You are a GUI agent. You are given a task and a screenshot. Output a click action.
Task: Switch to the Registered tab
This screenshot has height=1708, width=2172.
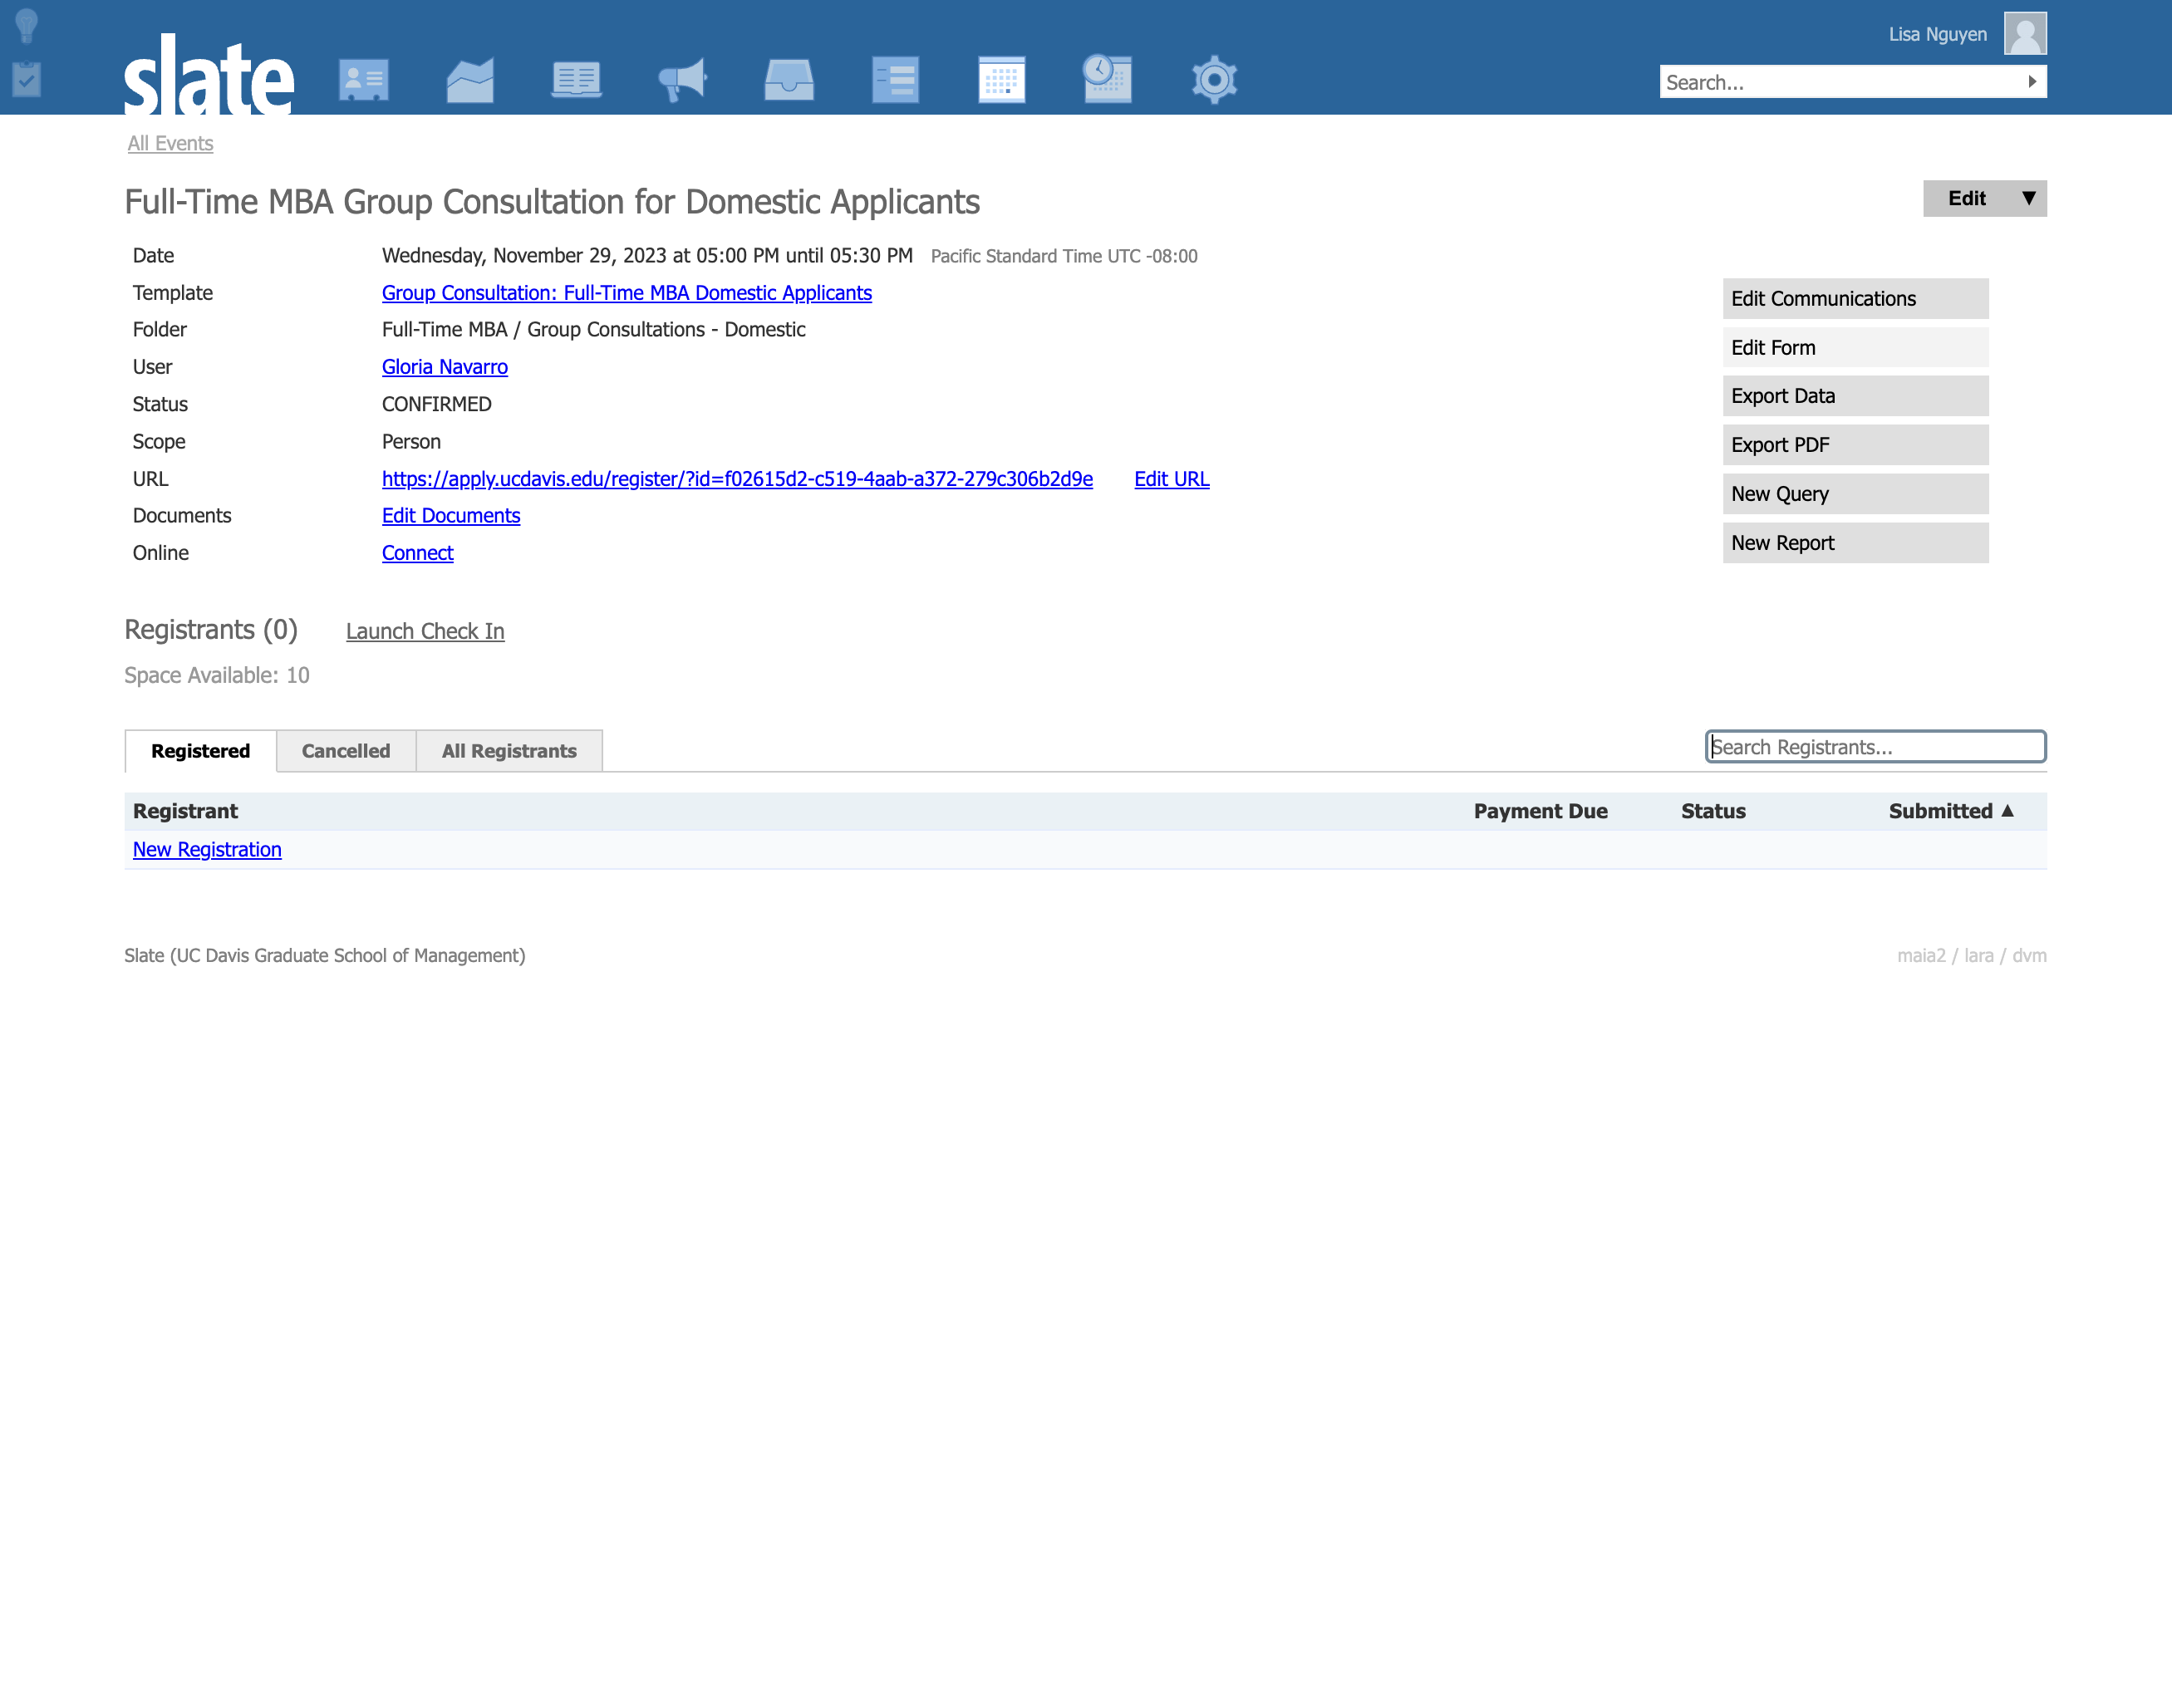click(200, 751)
